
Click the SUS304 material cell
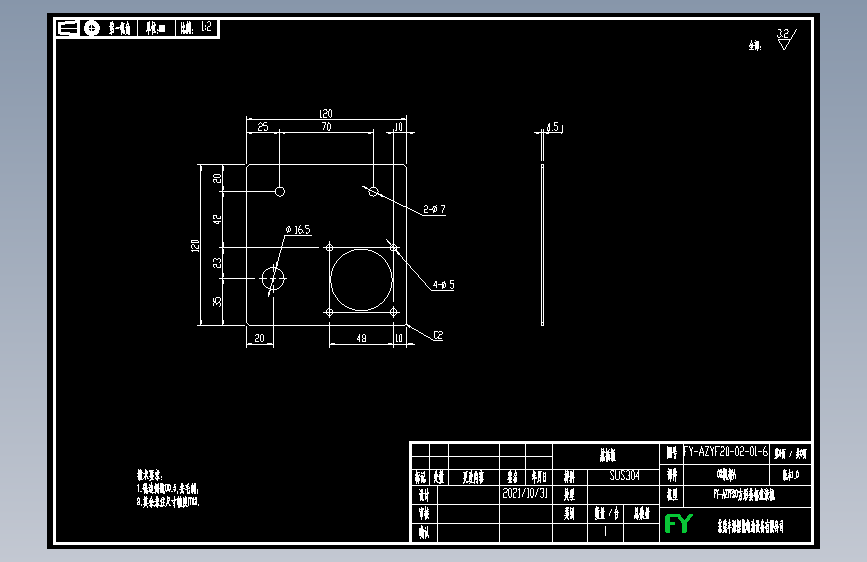624,475
